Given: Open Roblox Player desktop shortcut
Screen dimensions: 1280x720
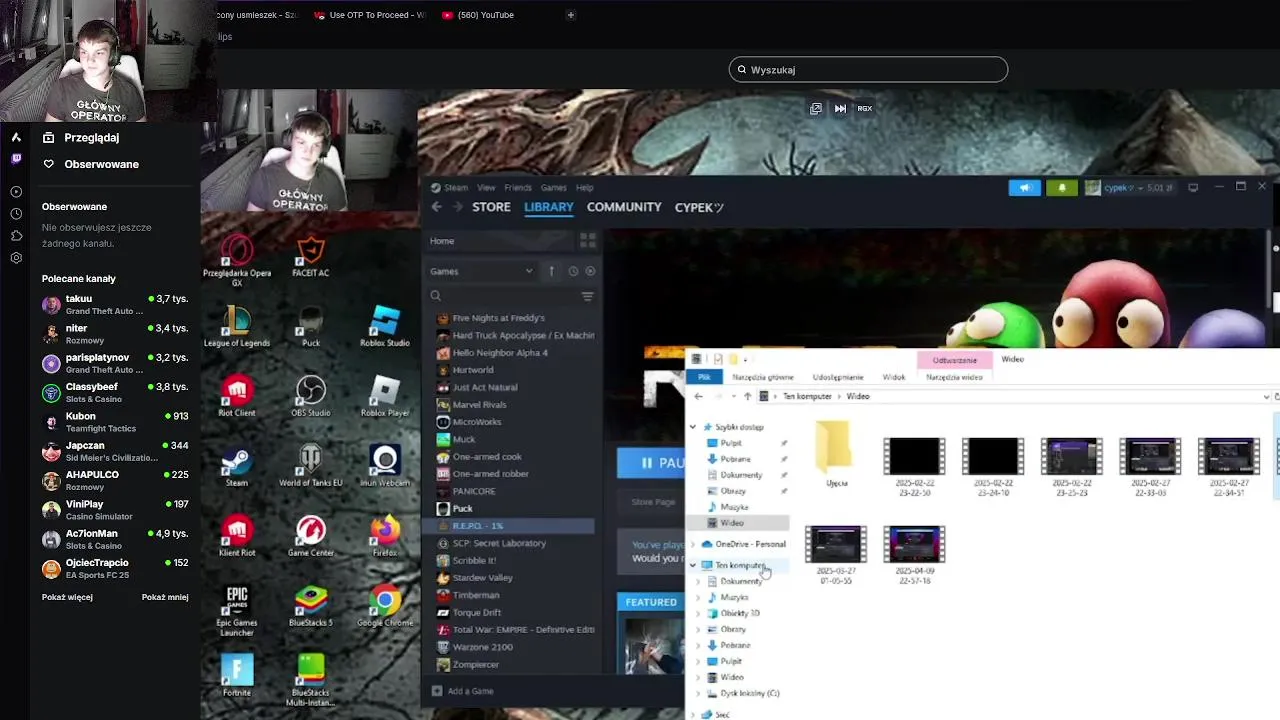Looking at the screenshot, I should (385, 397).
